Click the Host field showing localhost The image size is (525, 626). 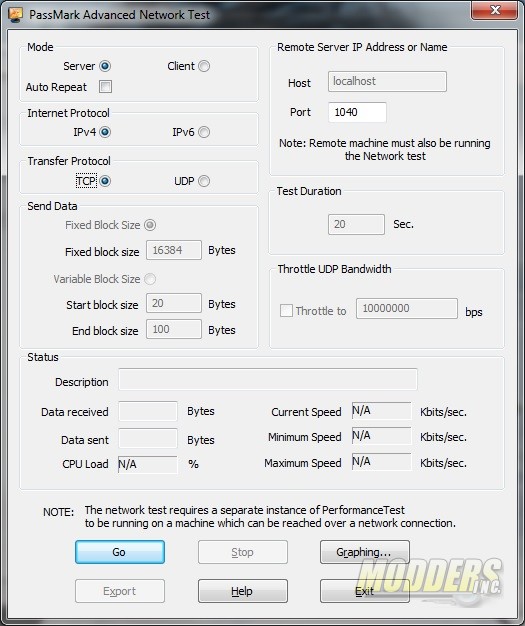pyautogui.click(x=387, y=81)
